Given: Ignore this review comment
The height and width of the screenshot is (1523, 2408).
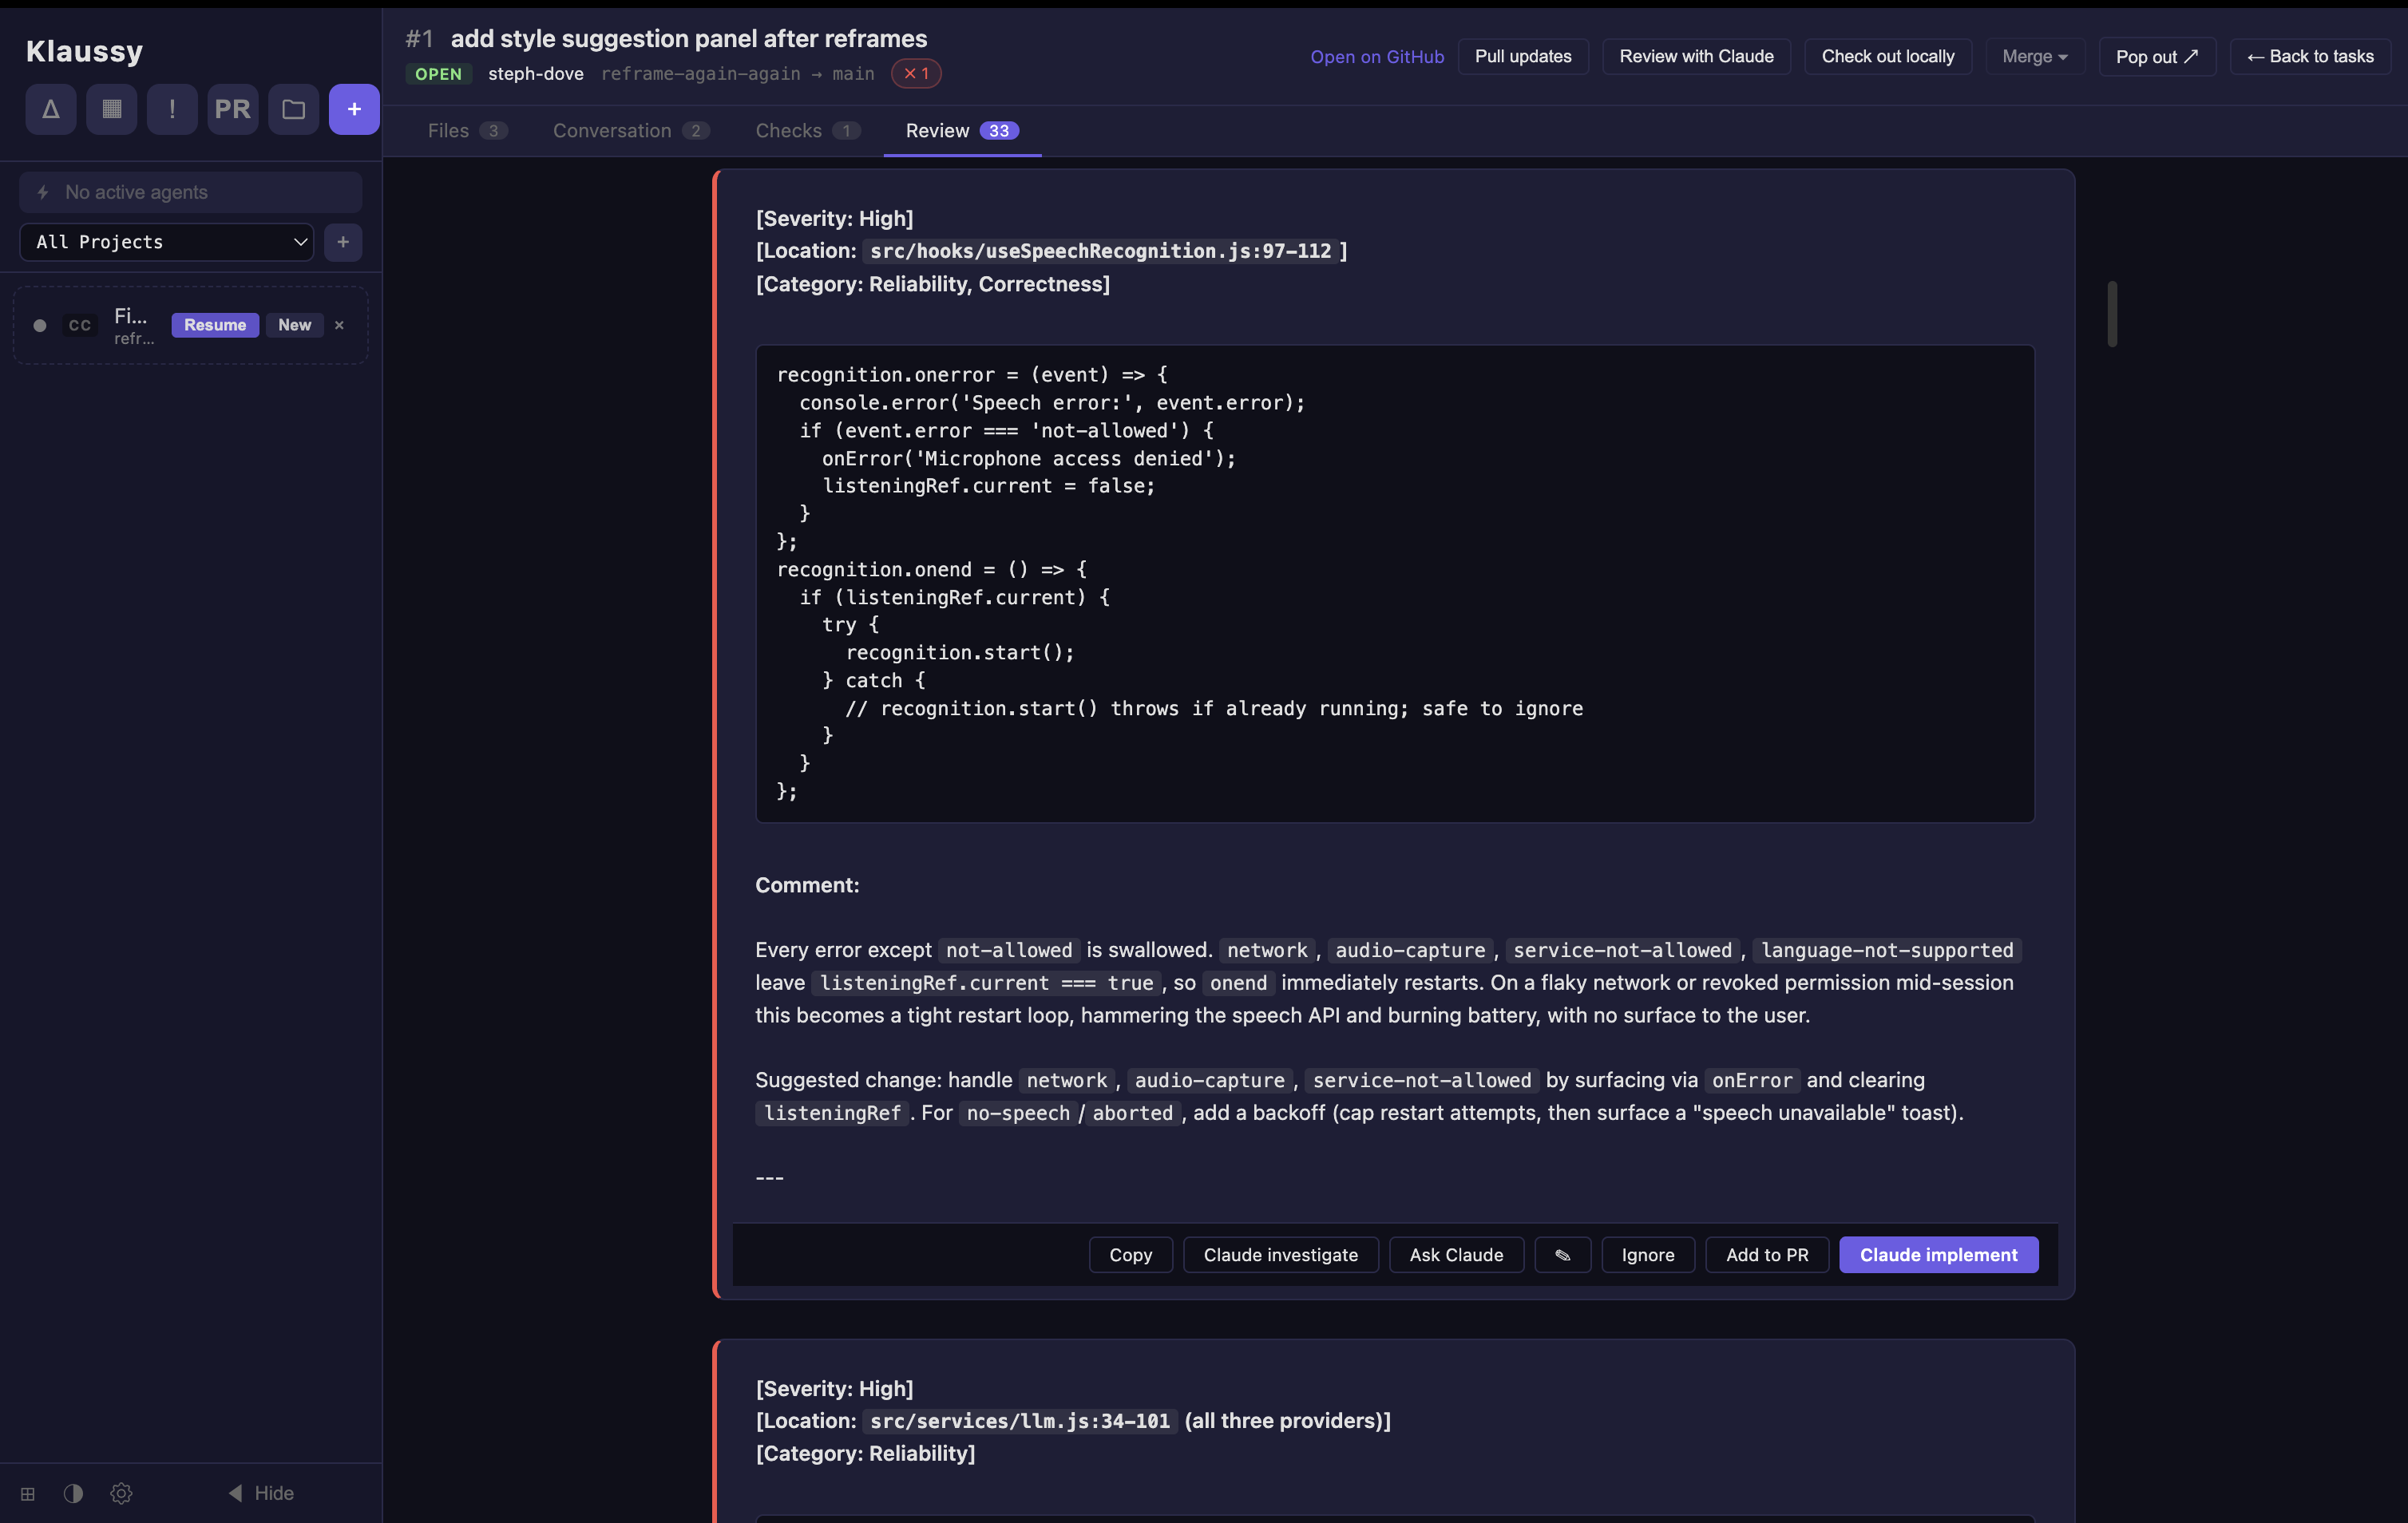Looking at the screenshot, I should pyautogui.click(x=1647, y=1255).
